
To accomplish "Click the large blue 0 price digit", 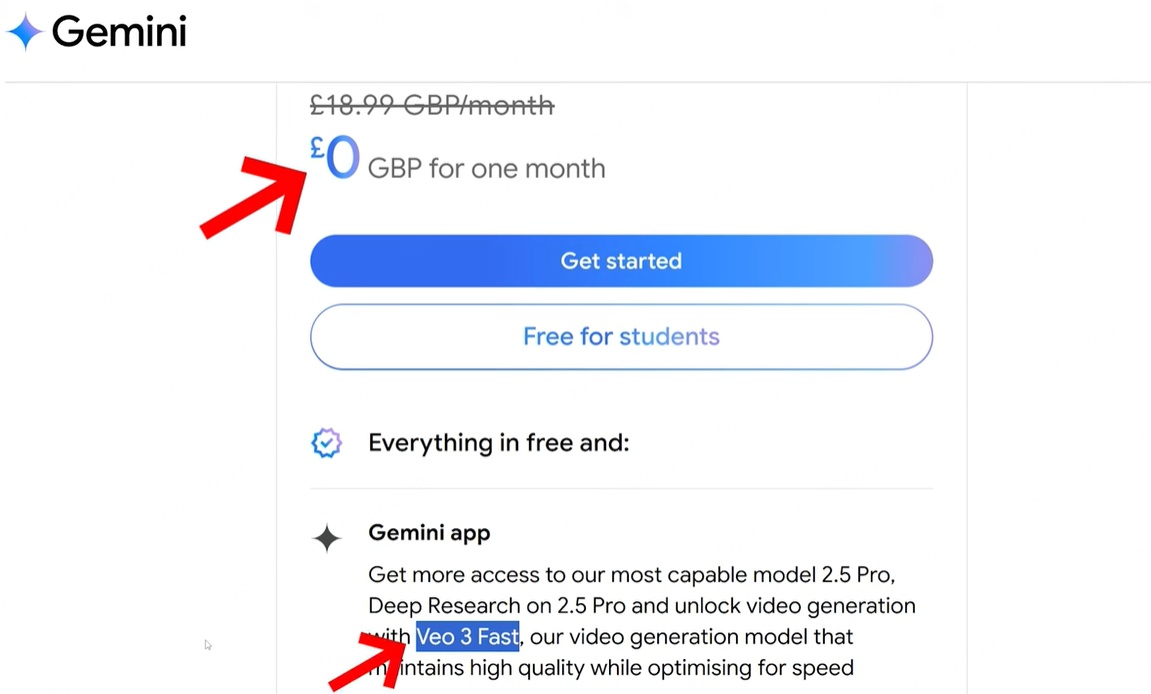I will 343,160.
